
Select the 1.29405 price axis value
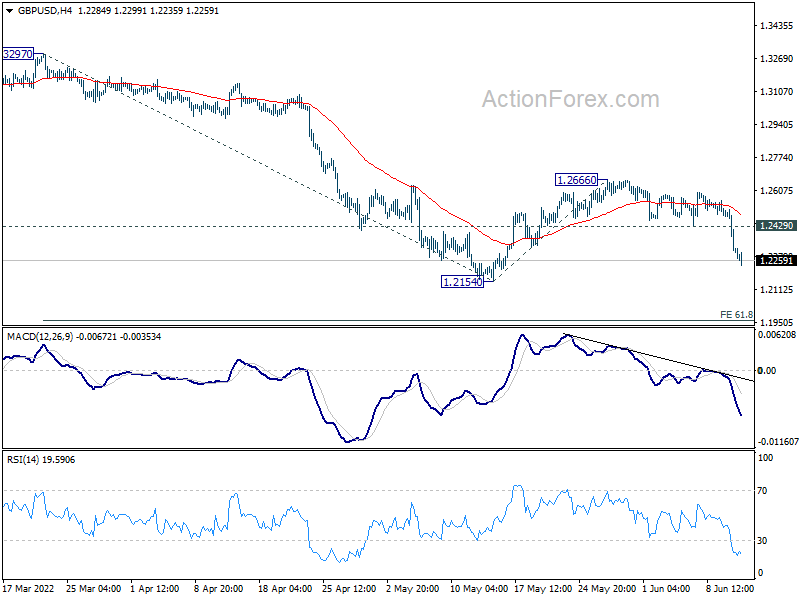pyautogui.click(x=777, y=125)
